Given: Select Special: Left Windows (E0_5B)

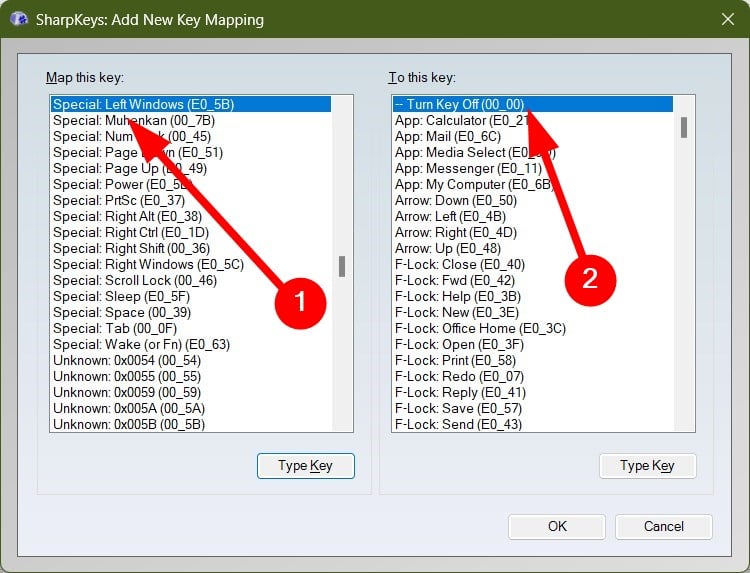Looking at the screenshot, I should pyautogui.click(x=191, y=104).
